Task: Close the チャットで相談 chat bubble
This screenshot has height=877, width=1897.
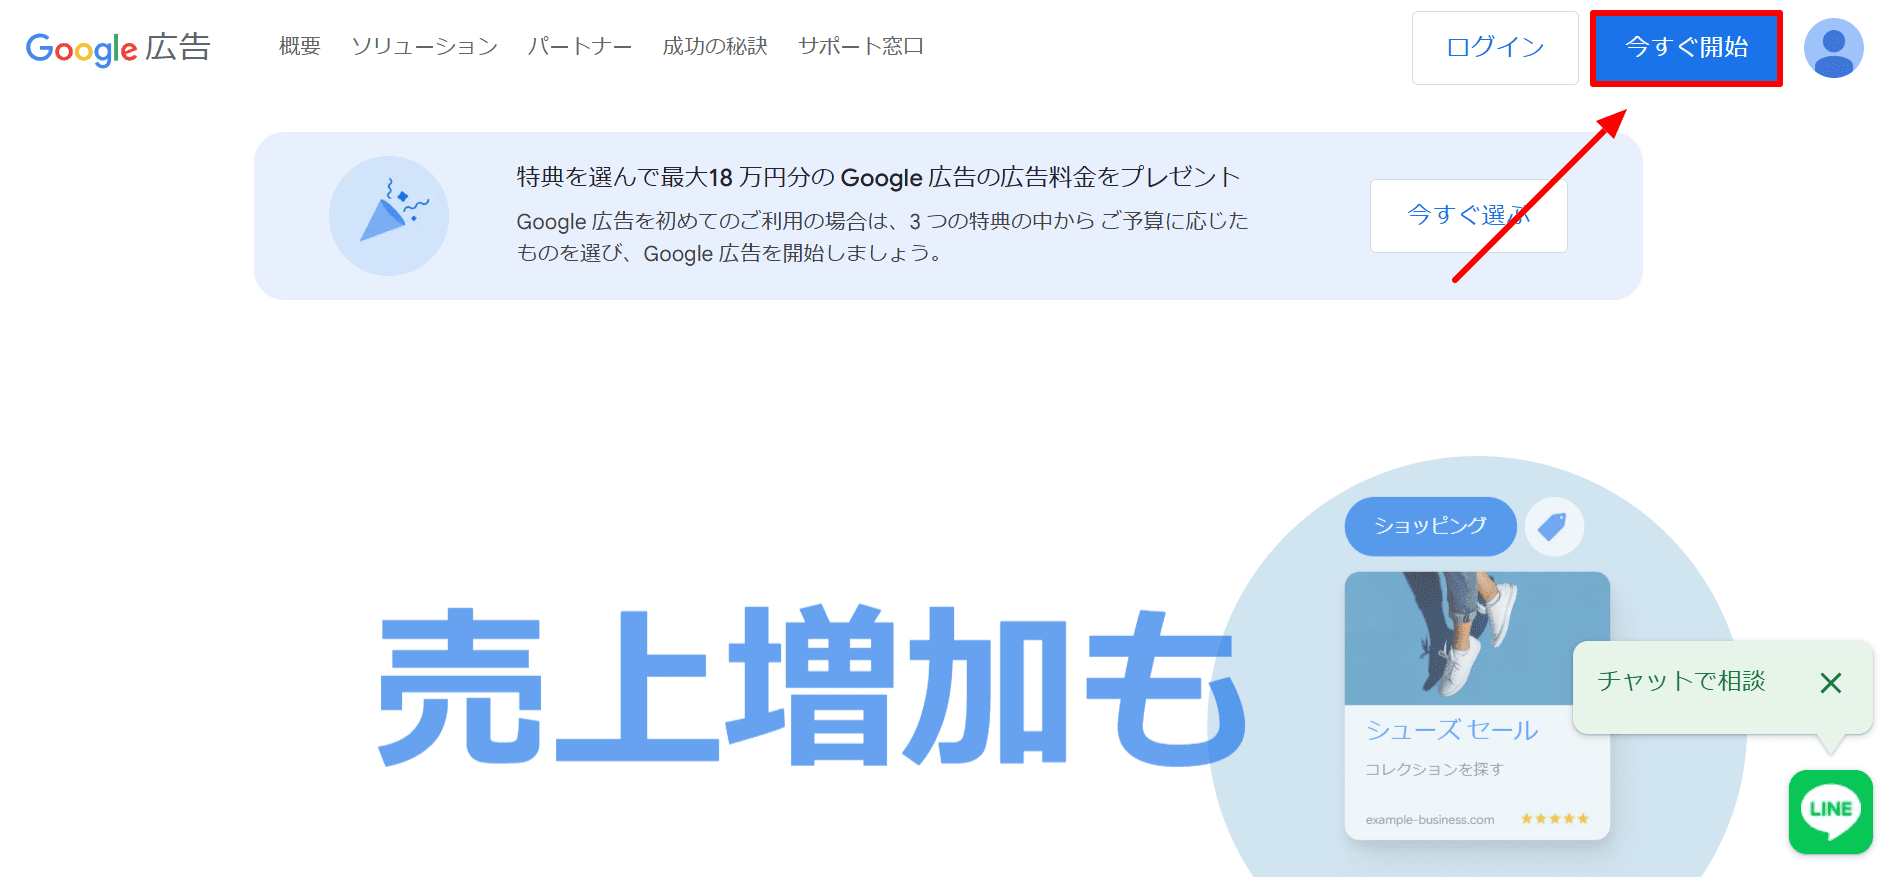Action: tap(1830, 683)
